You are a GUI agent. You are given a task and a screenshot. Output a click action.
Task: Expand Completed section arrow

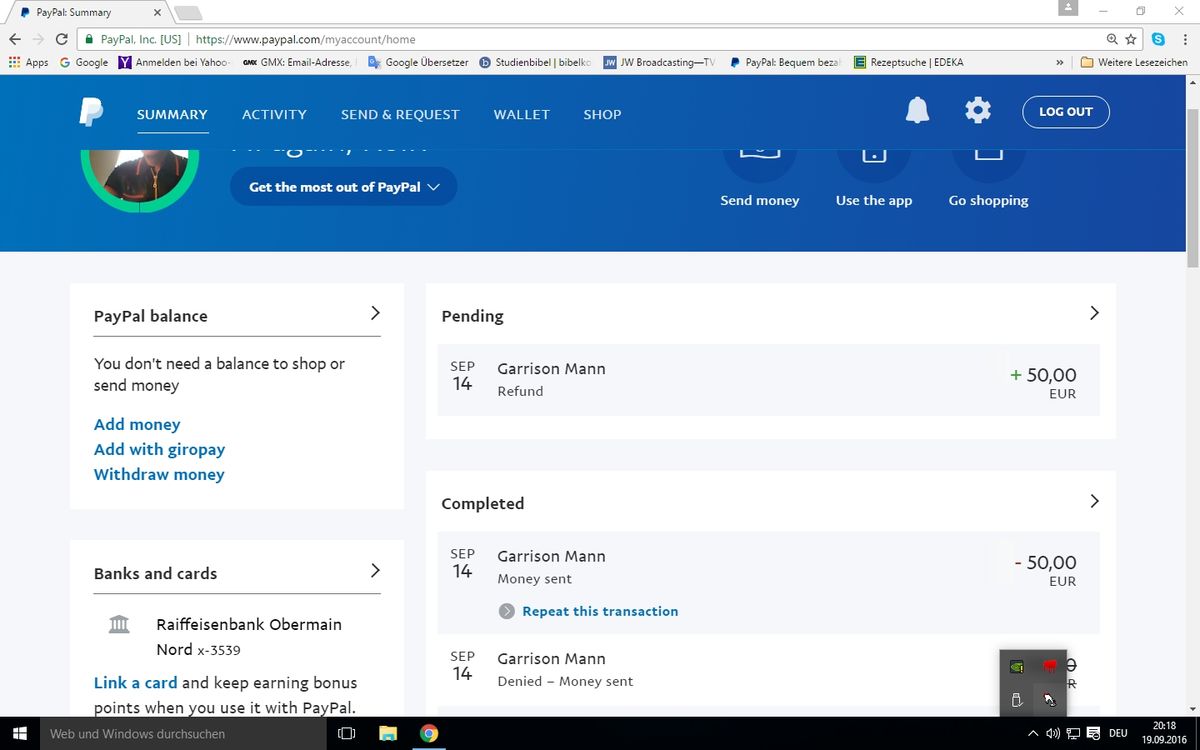pyautogui.click(x=1094, y=501)
